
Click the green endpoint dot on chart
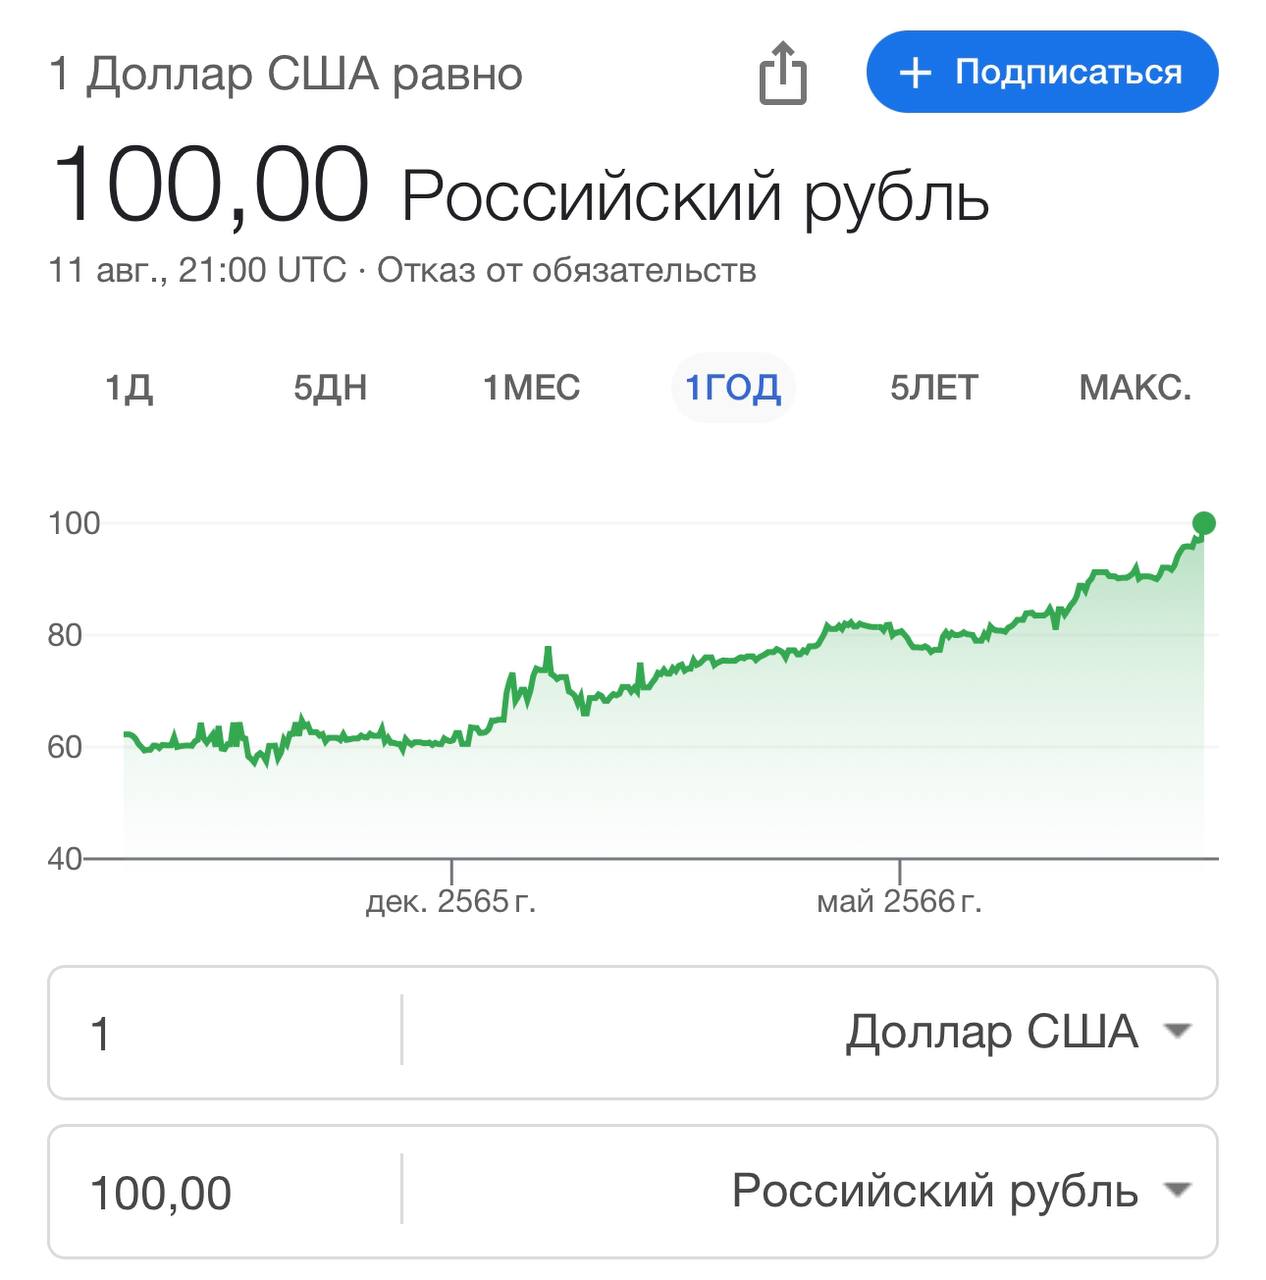coord(1204,523)
